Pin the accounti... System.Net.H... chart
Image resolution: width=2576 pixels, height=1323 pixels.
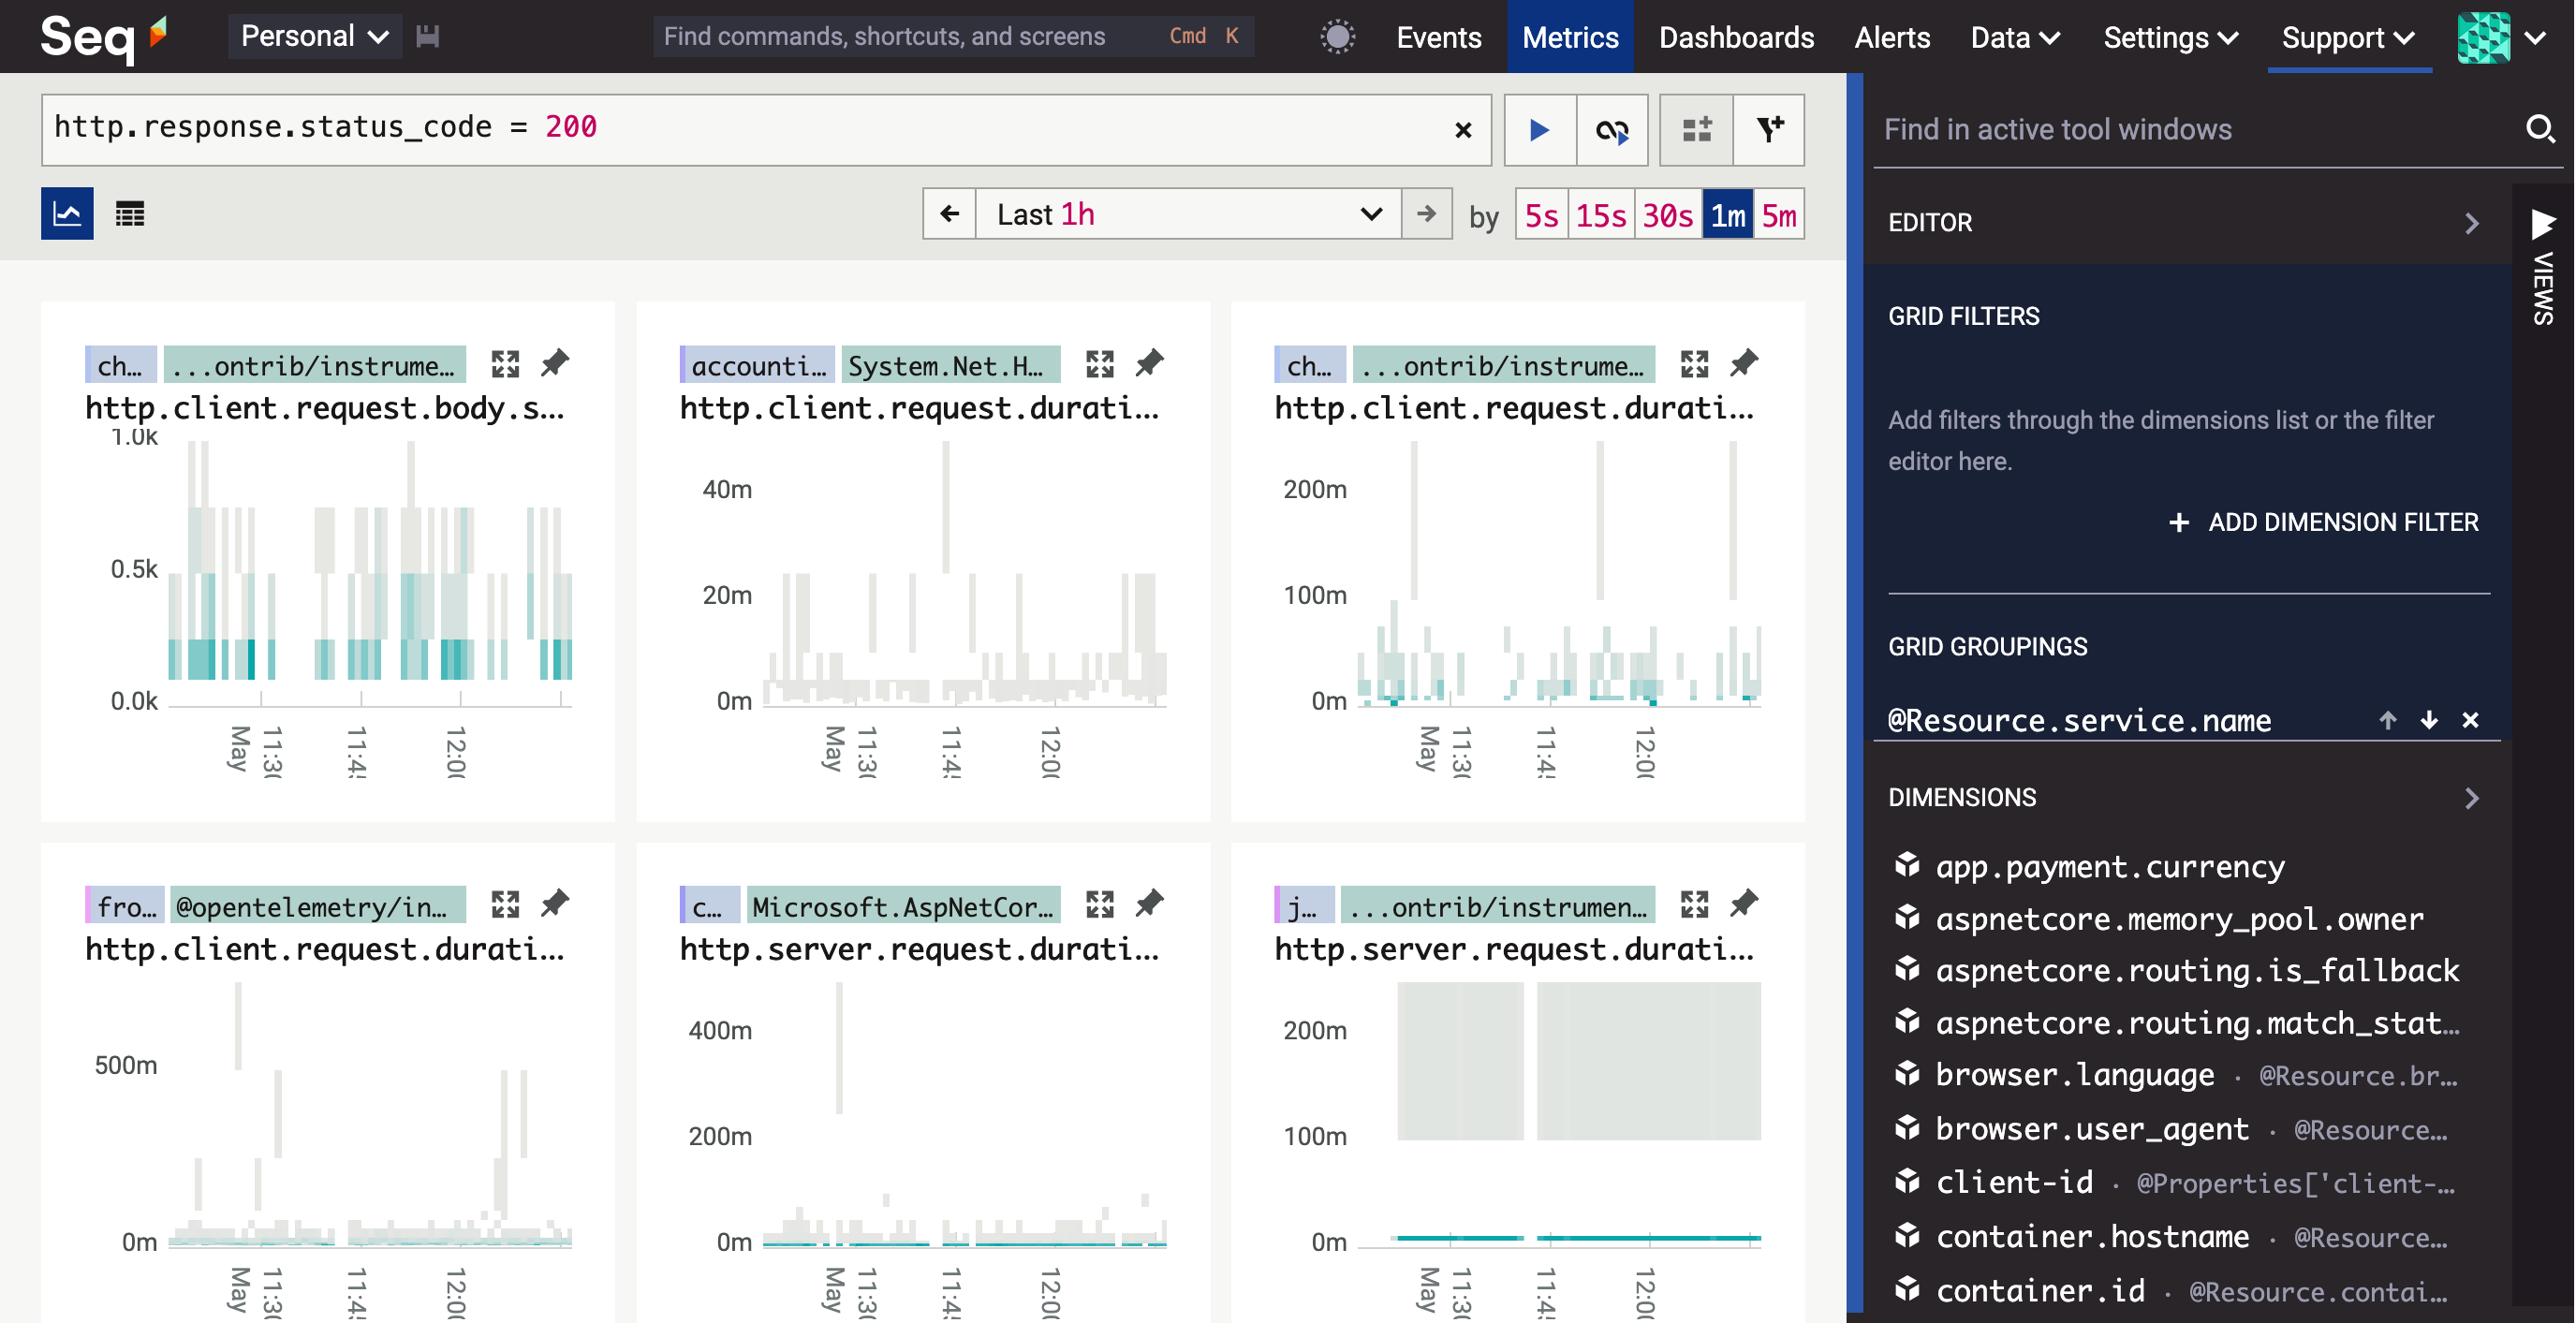pos(1150,364)
